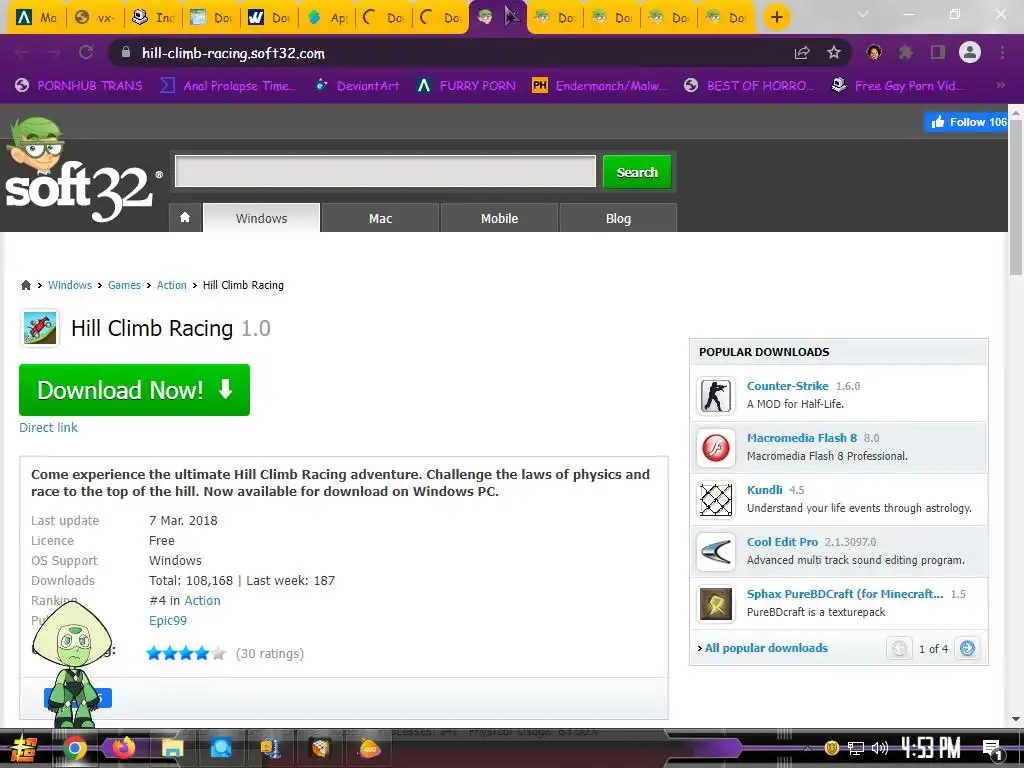Switch to the 'vx-' browser tab
Viewport: 1024px width, 768px height.
click(95, 18)
